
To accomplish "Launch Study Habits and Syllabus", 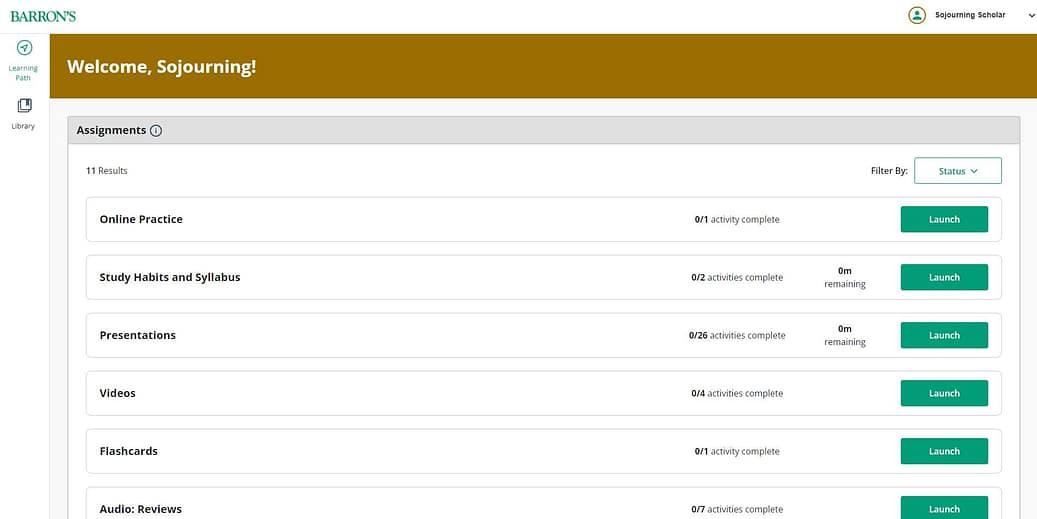I will [944, 278].
